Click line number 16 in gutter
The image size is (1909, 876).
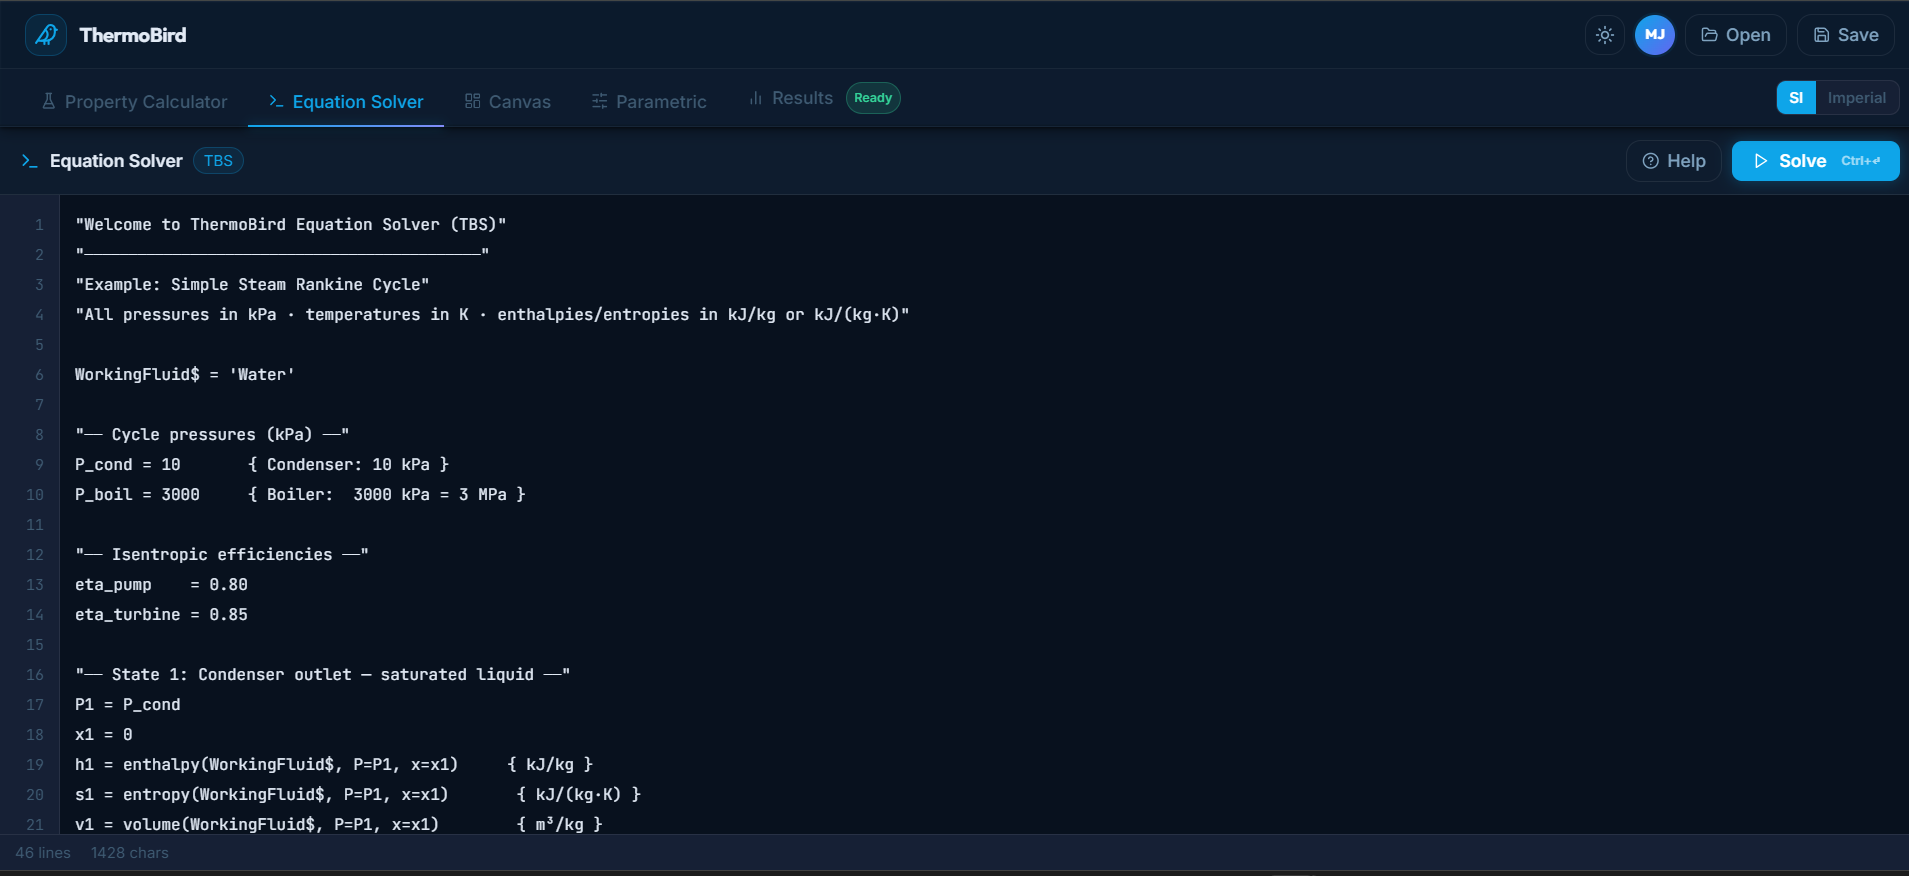(35, 674)
